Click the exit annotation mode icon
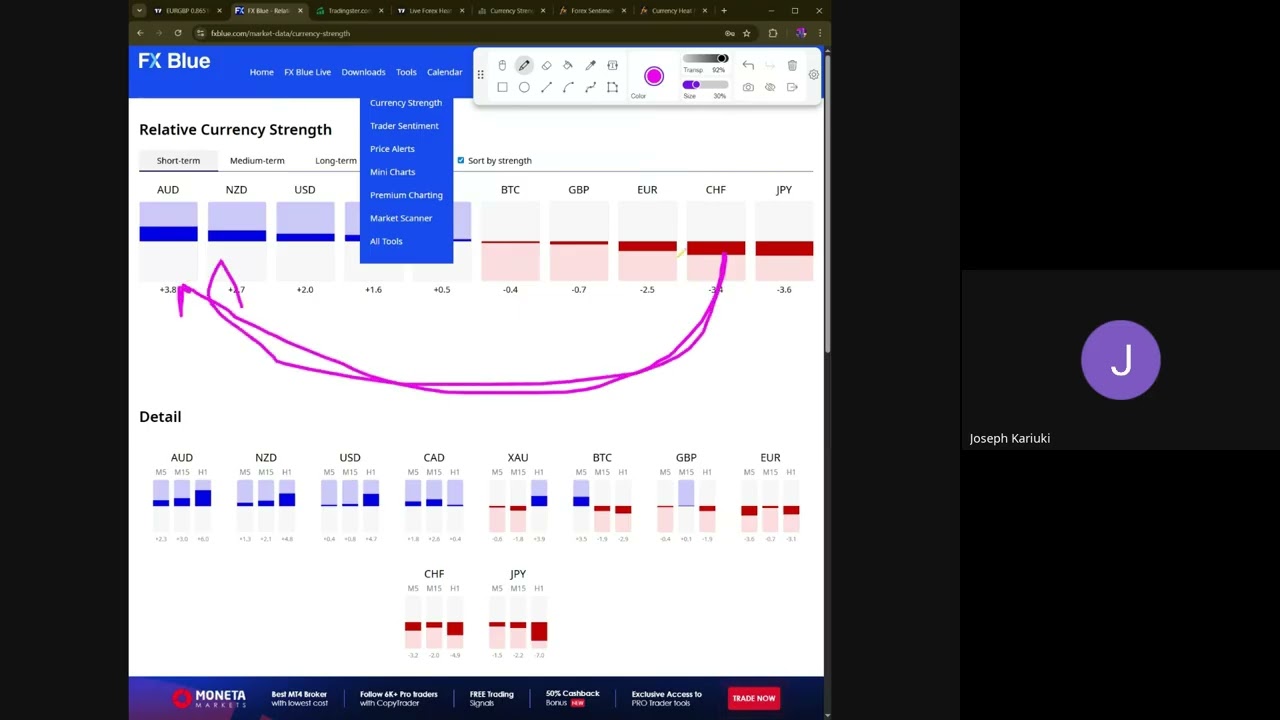Image resolution: width=1280 pixels, height=720 pixels. (792, 88)
